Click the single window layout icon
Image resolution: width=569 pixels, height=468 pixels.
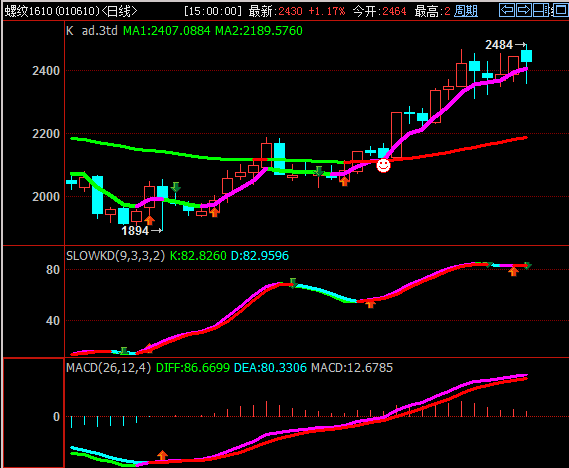[x=561, y=10]
